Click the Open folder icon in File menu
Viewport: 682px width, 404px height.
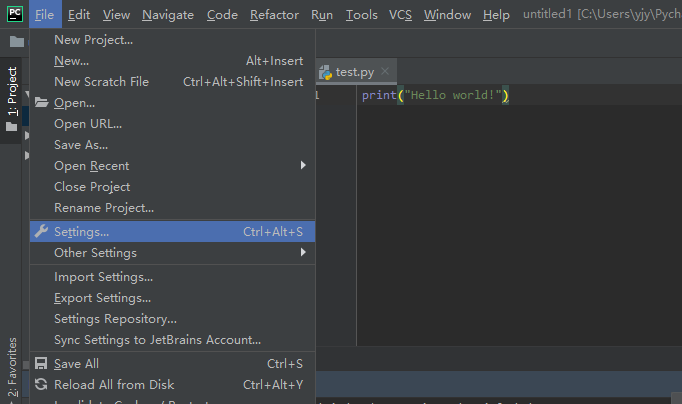41,103
